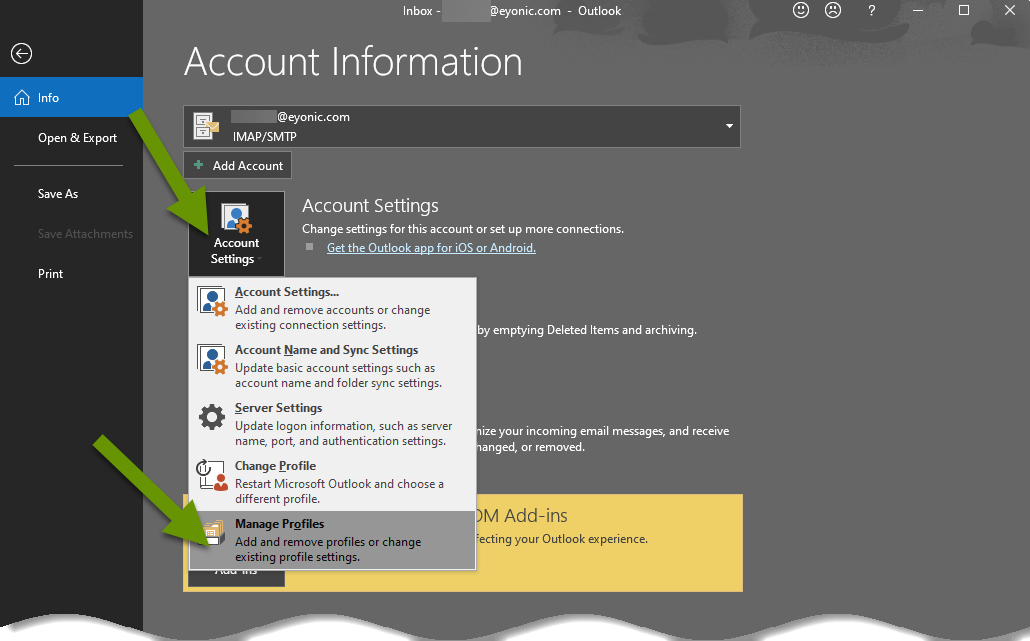Select Account Name and Sync Settings
Image resolution: width=1030 pixels, height=641 pixels.
coord(332,365)
